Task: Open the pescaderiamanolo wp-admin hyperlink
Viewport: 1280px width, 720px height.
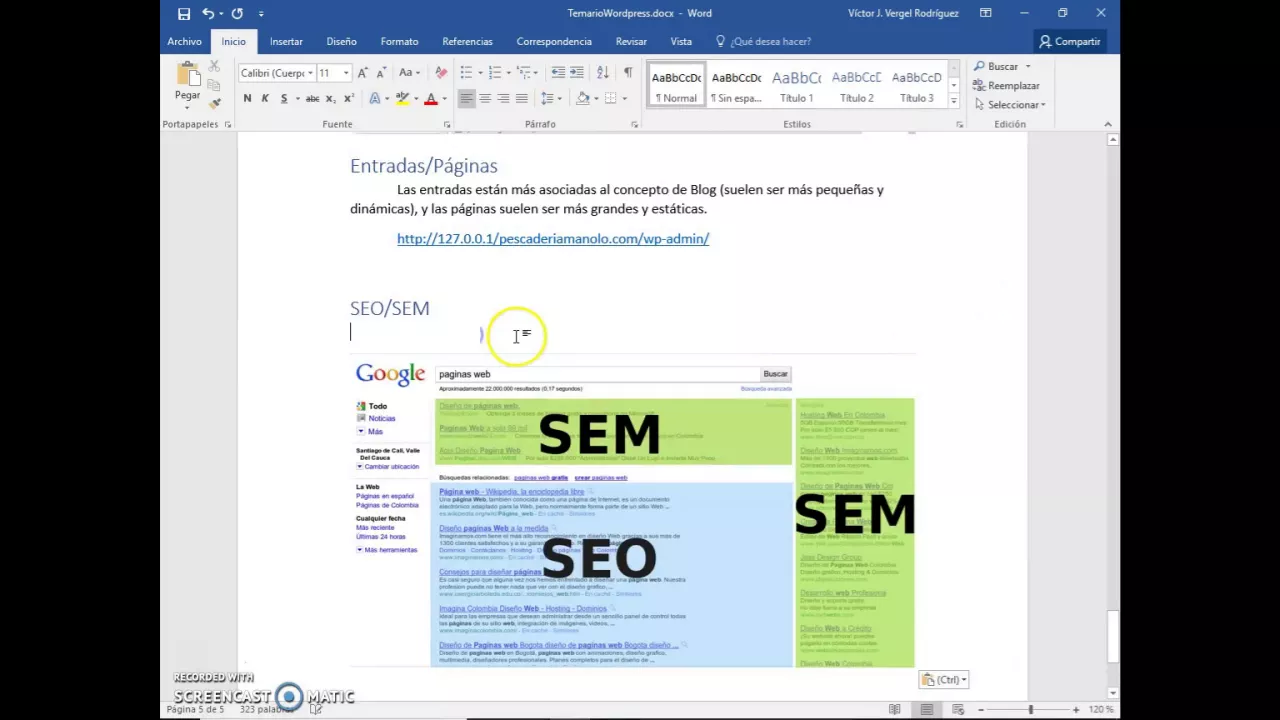Action: [553, 239]
